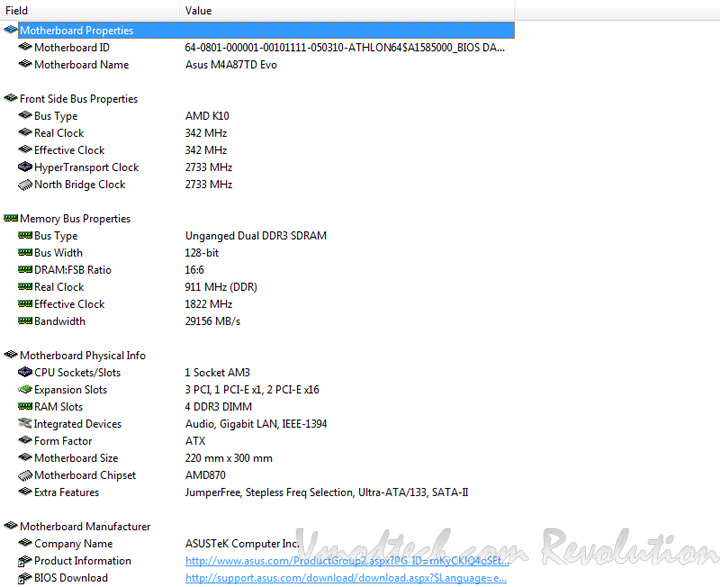The width and height of the screenshot is (720, 587).
Task: Click the value Asus M4A87TD Evo
Action: (x=231, y=65)
